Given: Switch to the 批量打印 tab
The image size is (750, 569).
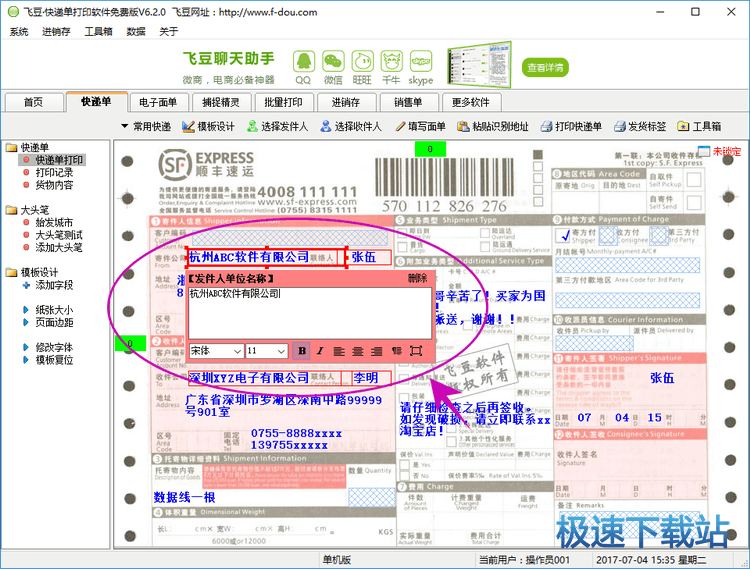Looking at the screenshot, I should (x=283, y=102).
